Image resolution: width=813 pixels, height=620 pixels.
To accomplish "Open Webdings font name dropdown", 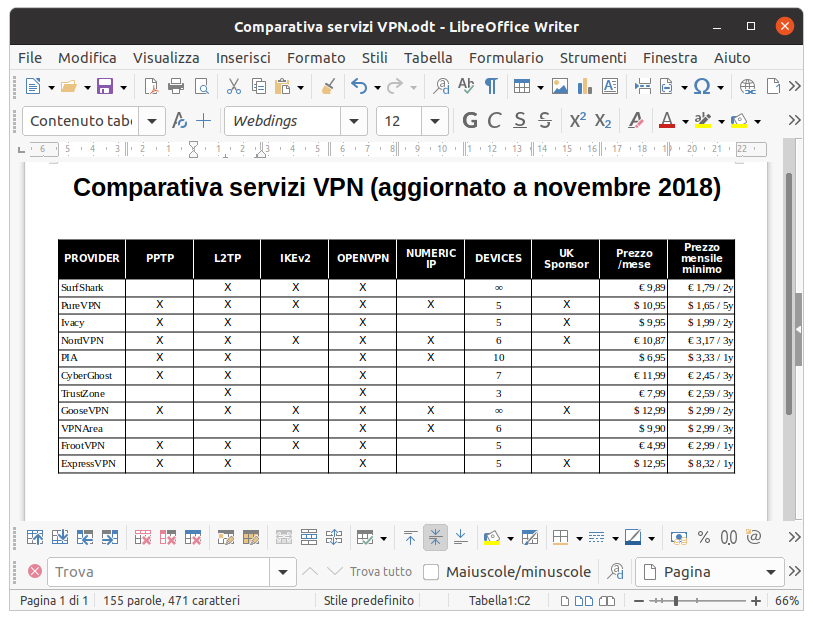I will coord(354,121).
